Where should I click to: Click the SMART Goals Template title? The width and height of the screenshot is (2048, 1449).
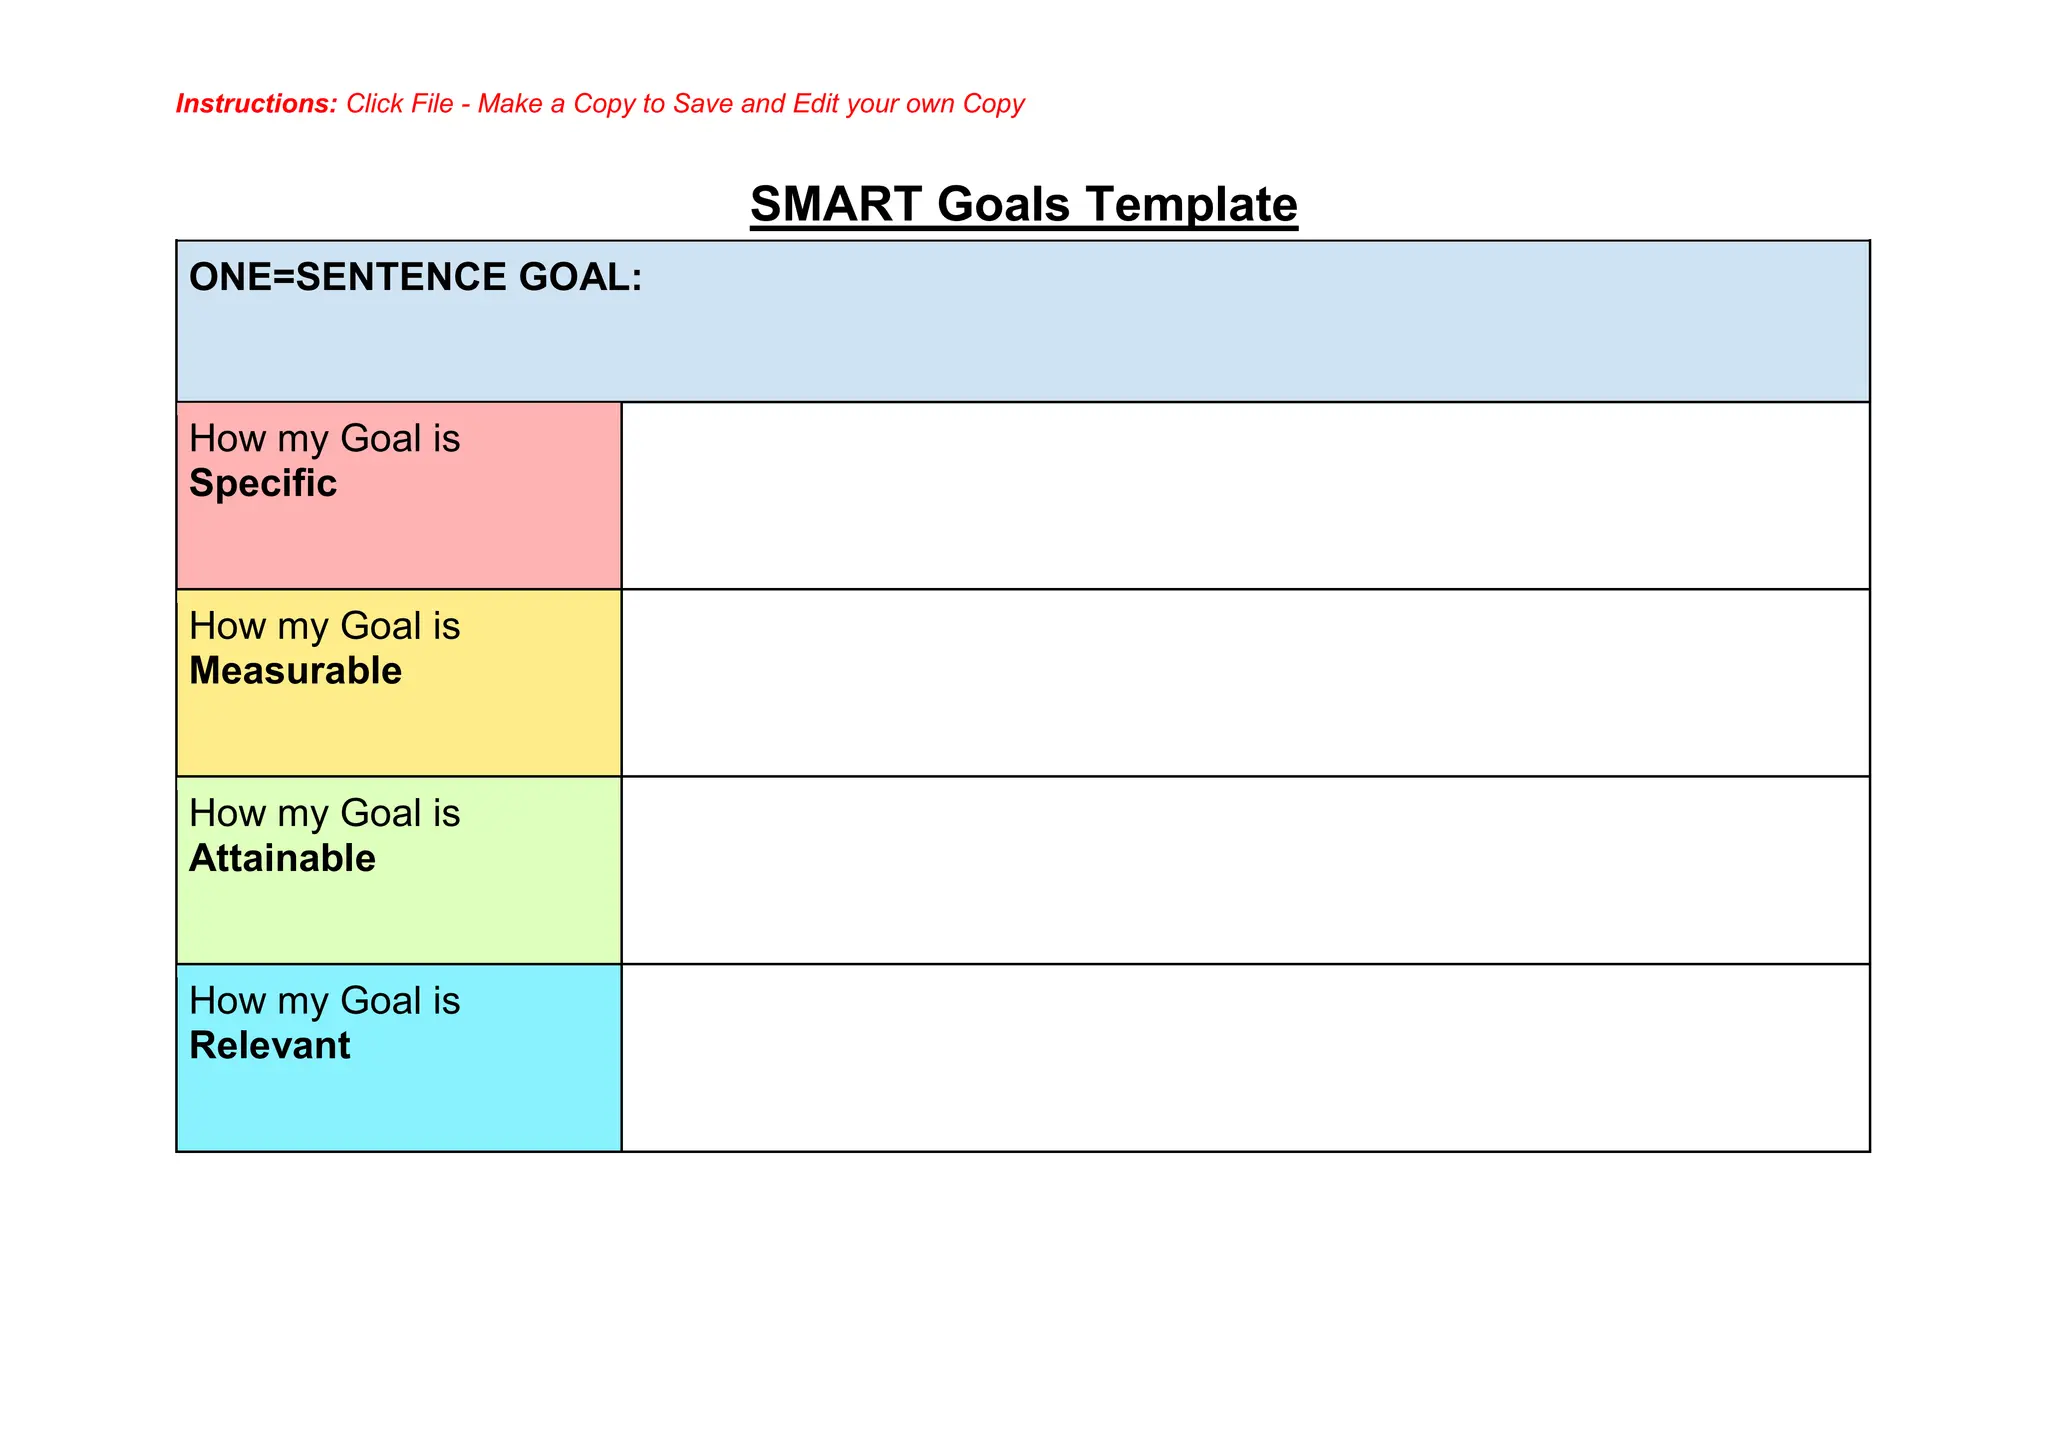coord(1023,205)
